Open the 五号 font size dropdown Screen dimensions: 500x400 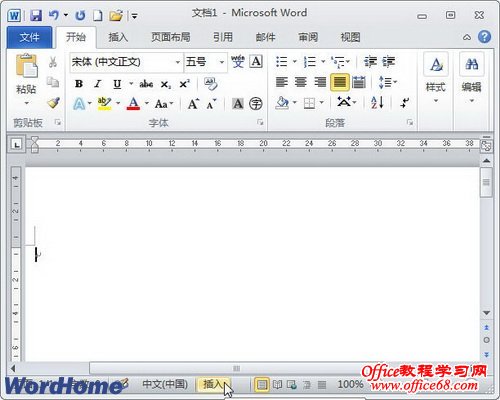[222, 62]
